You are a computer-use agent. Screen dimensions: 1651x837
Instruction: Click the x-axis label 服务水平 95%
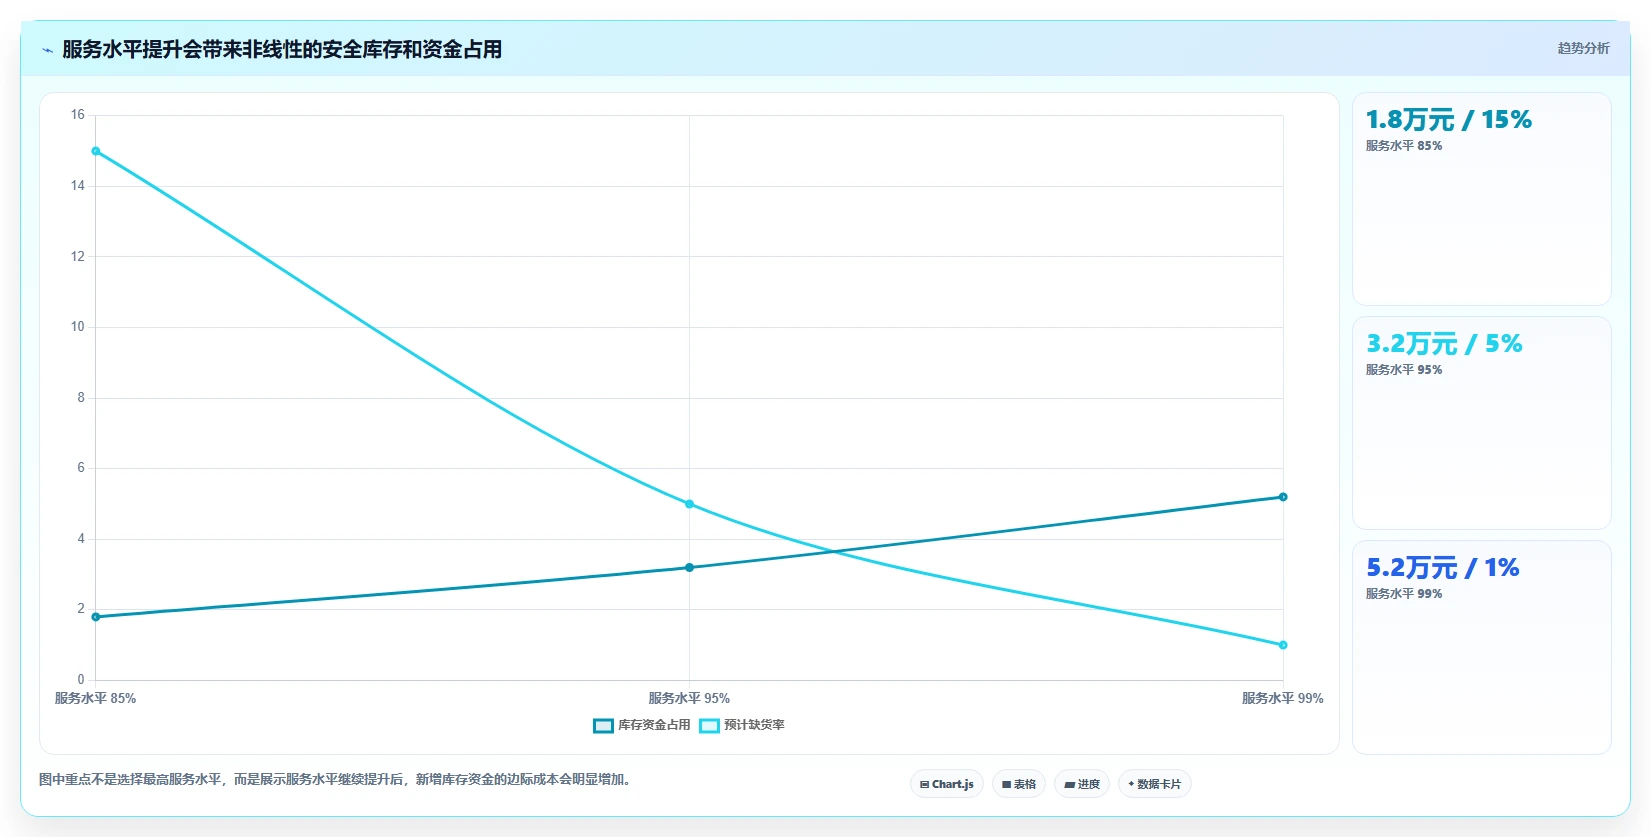(x=689, y=698)
